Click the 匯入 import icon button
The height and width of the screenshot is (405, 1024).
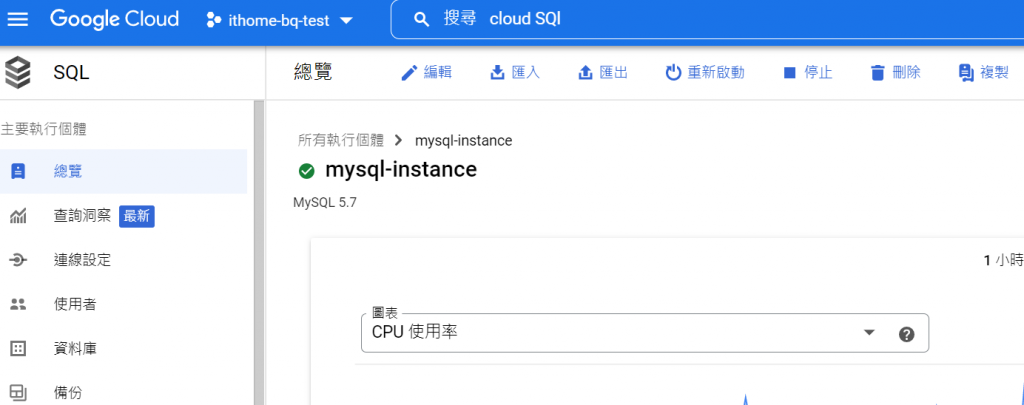(x=514, y=73)
